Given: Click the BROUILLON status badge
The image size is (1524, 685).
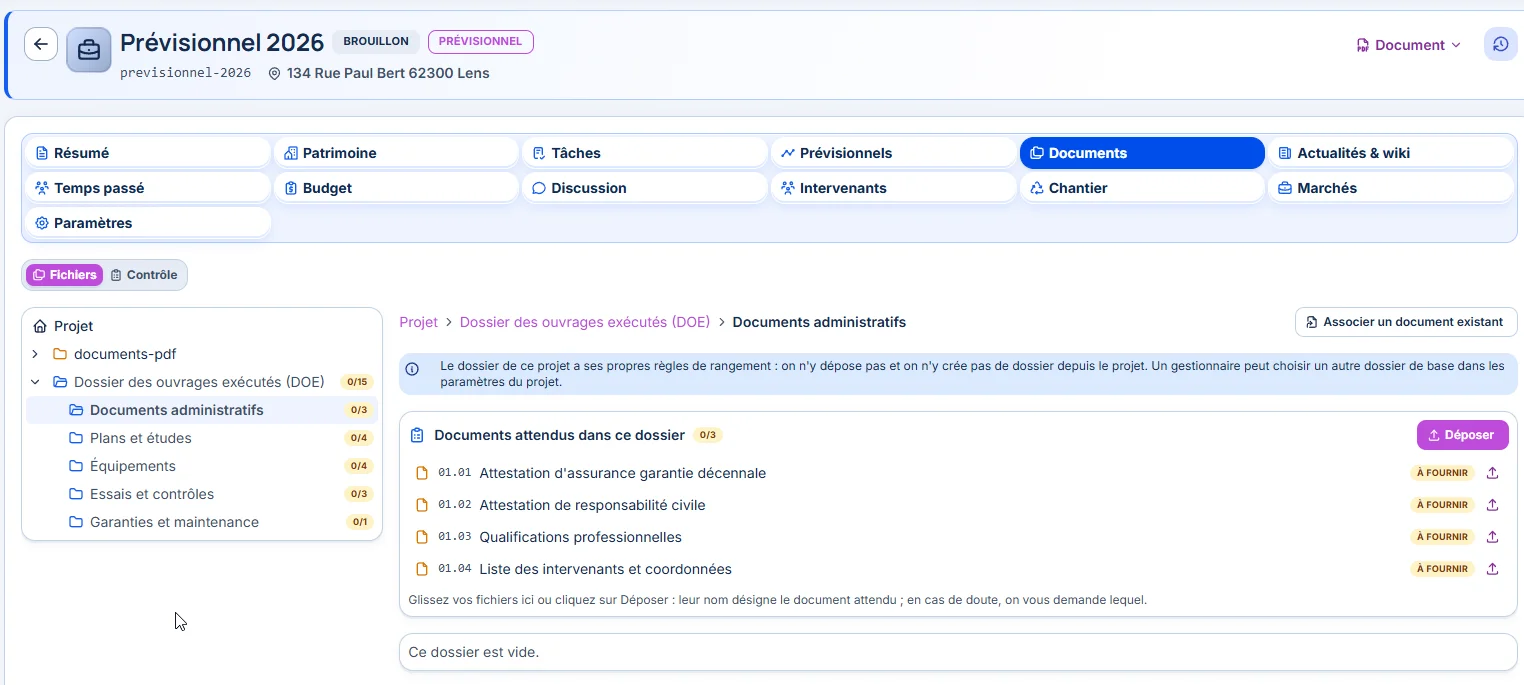Looking at the screenshot, I should [x=376, y=42].
